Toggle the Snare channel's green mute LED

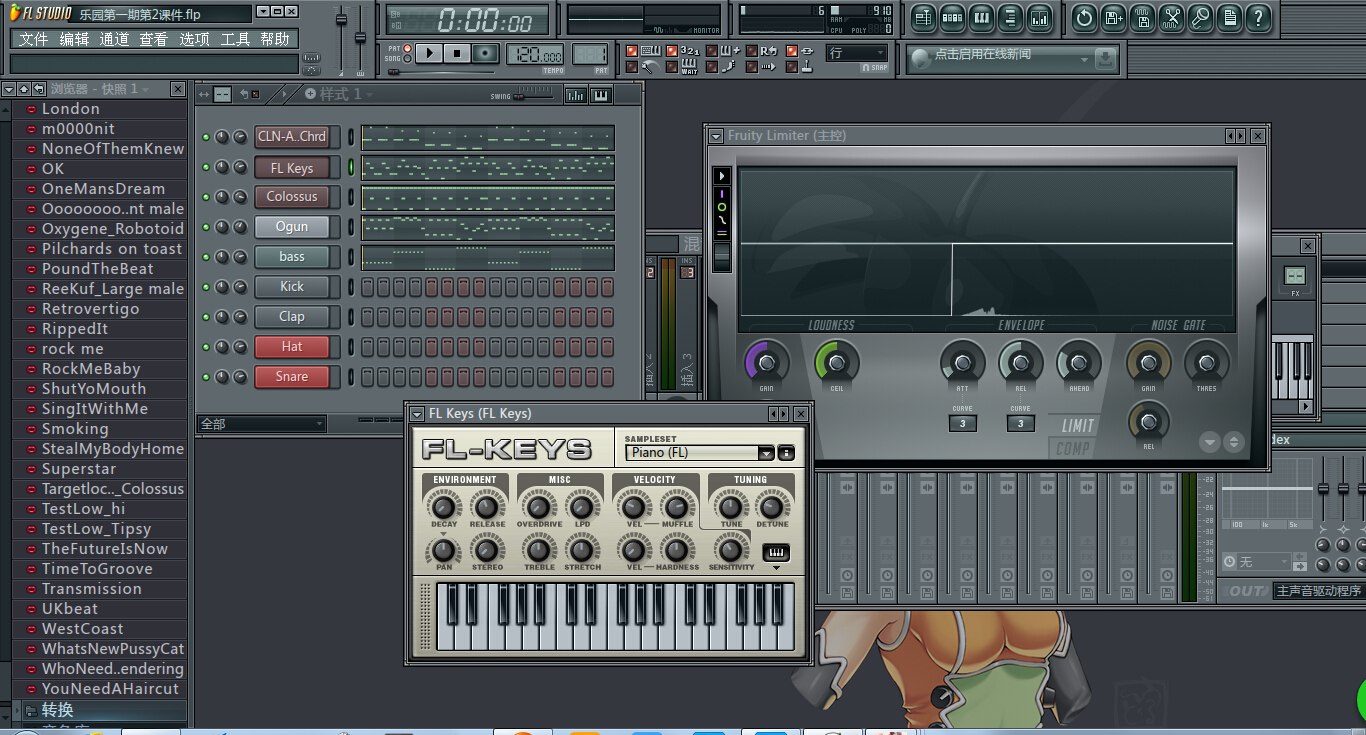pos(206,377)
